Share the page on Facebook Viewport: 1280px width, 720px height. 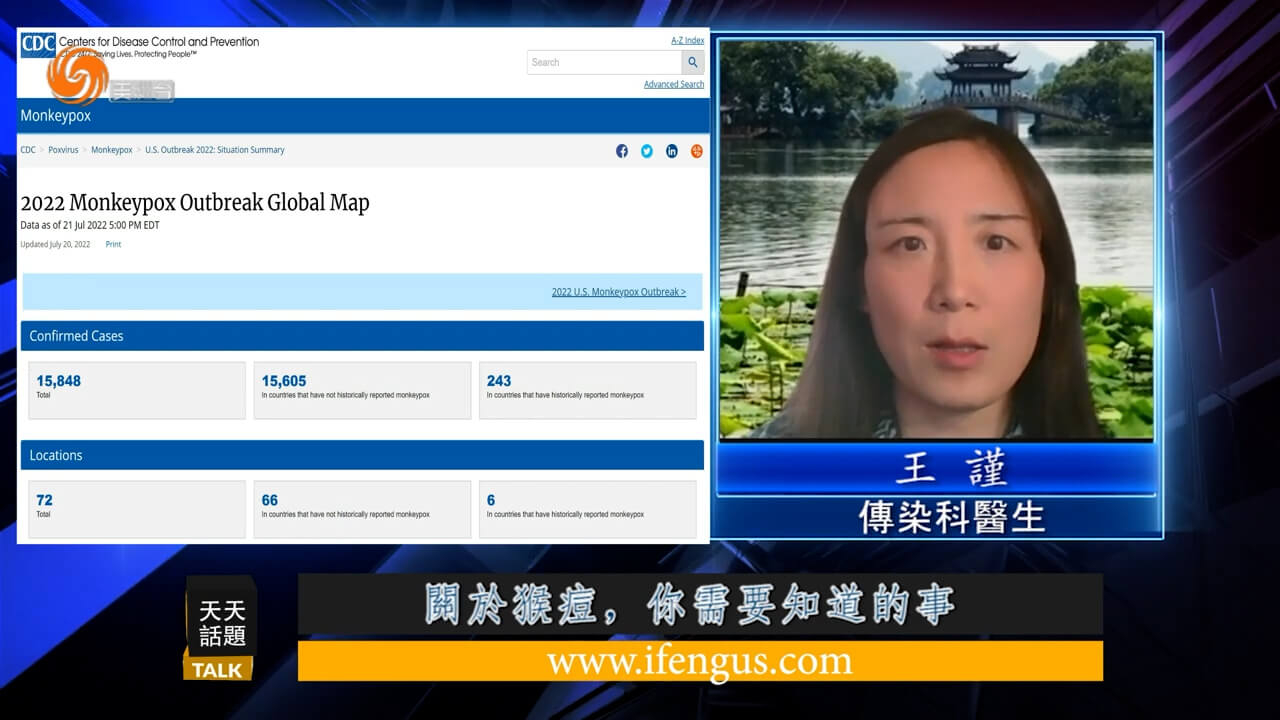coord(622,151)
